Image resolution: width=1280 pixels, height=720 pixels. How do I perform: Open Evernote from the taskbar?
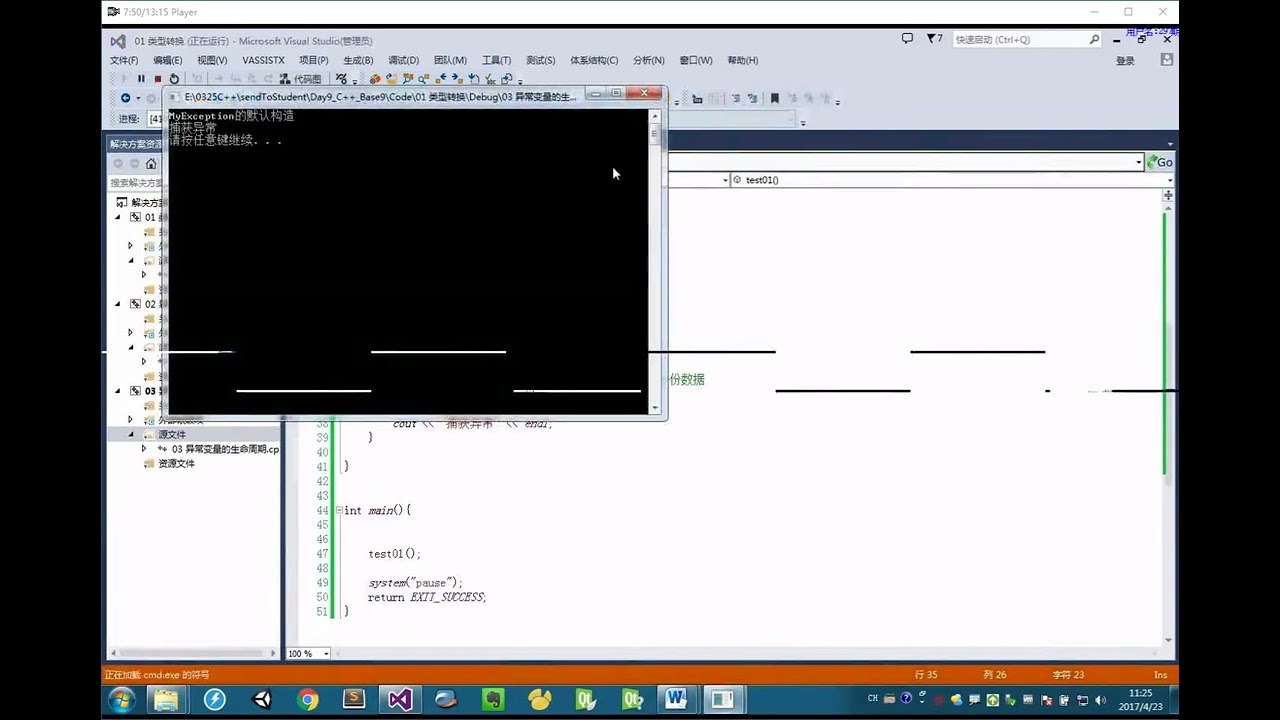point(492,699)
